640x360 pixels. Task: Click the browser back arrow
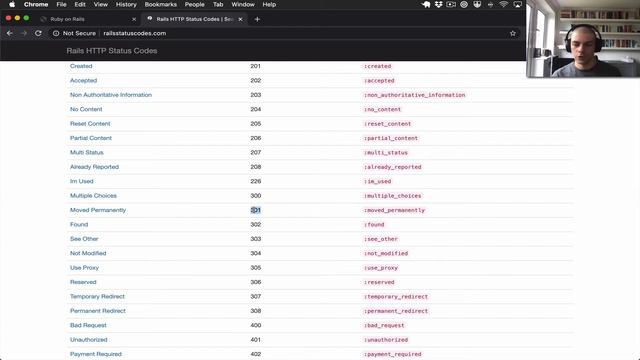tap(9, 33)
